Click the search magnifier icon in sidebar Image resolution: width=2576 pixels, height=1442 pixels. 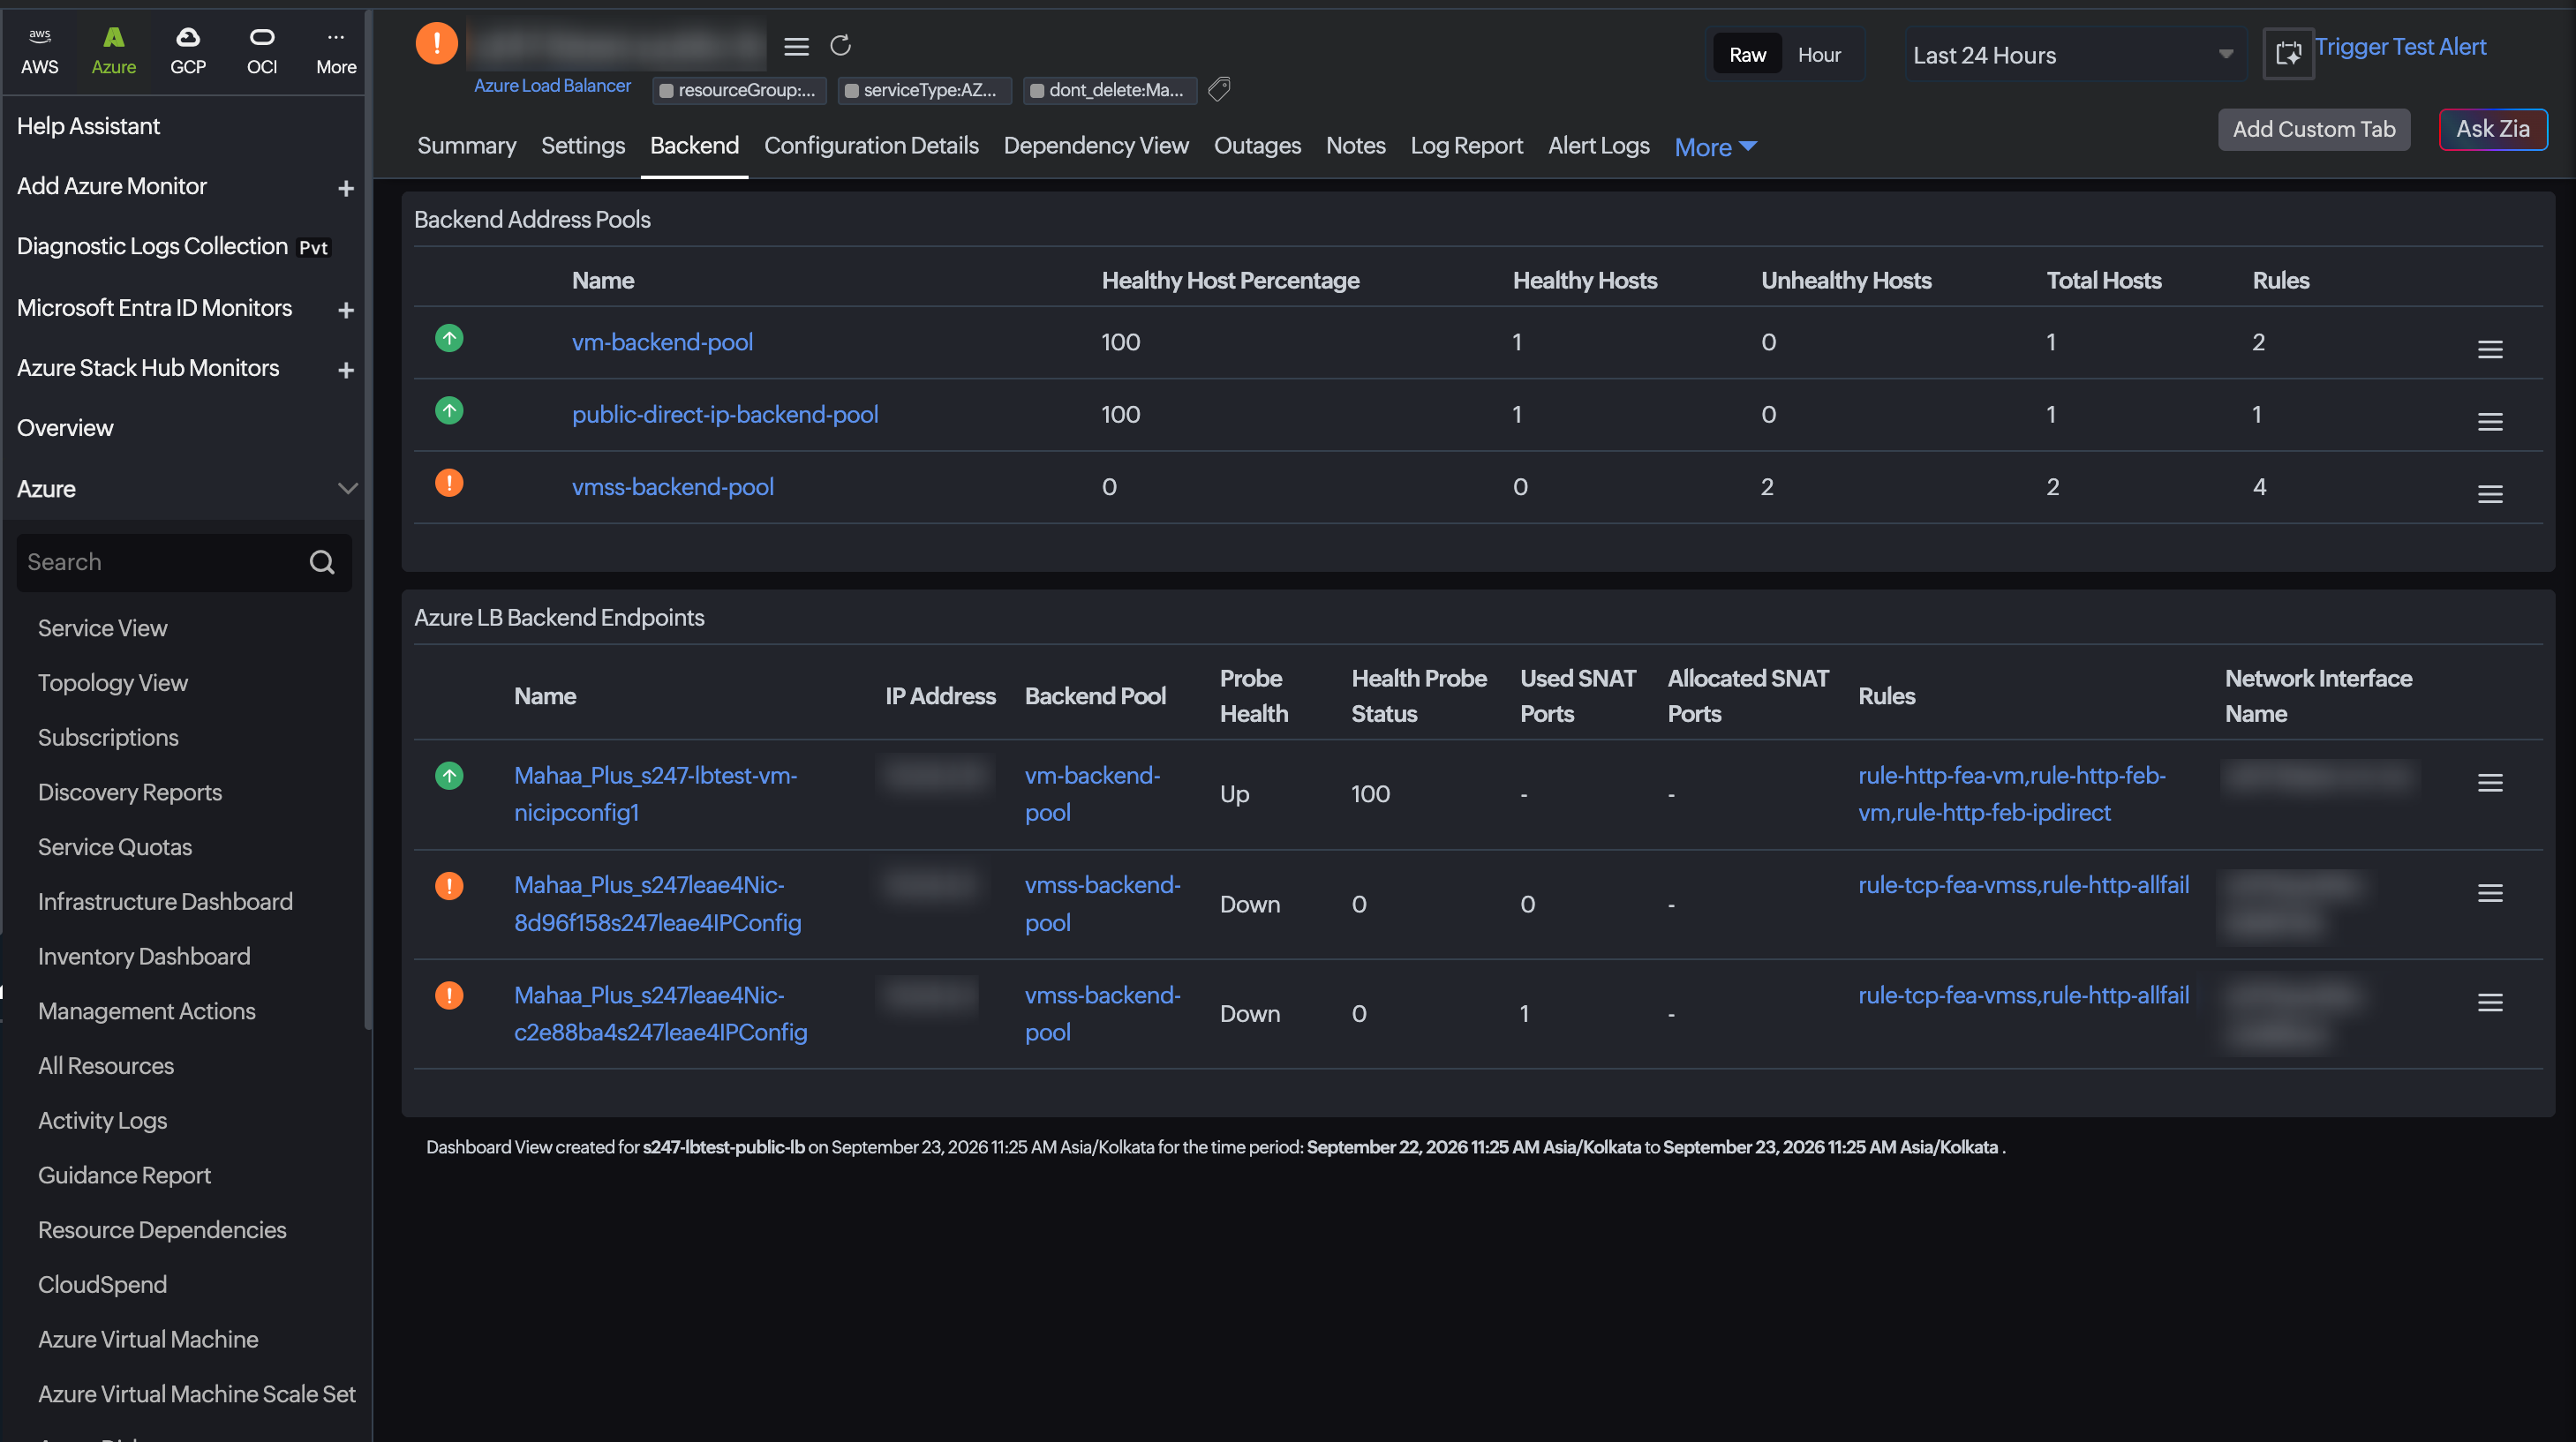pyautogui.click(x=322, y=562)
